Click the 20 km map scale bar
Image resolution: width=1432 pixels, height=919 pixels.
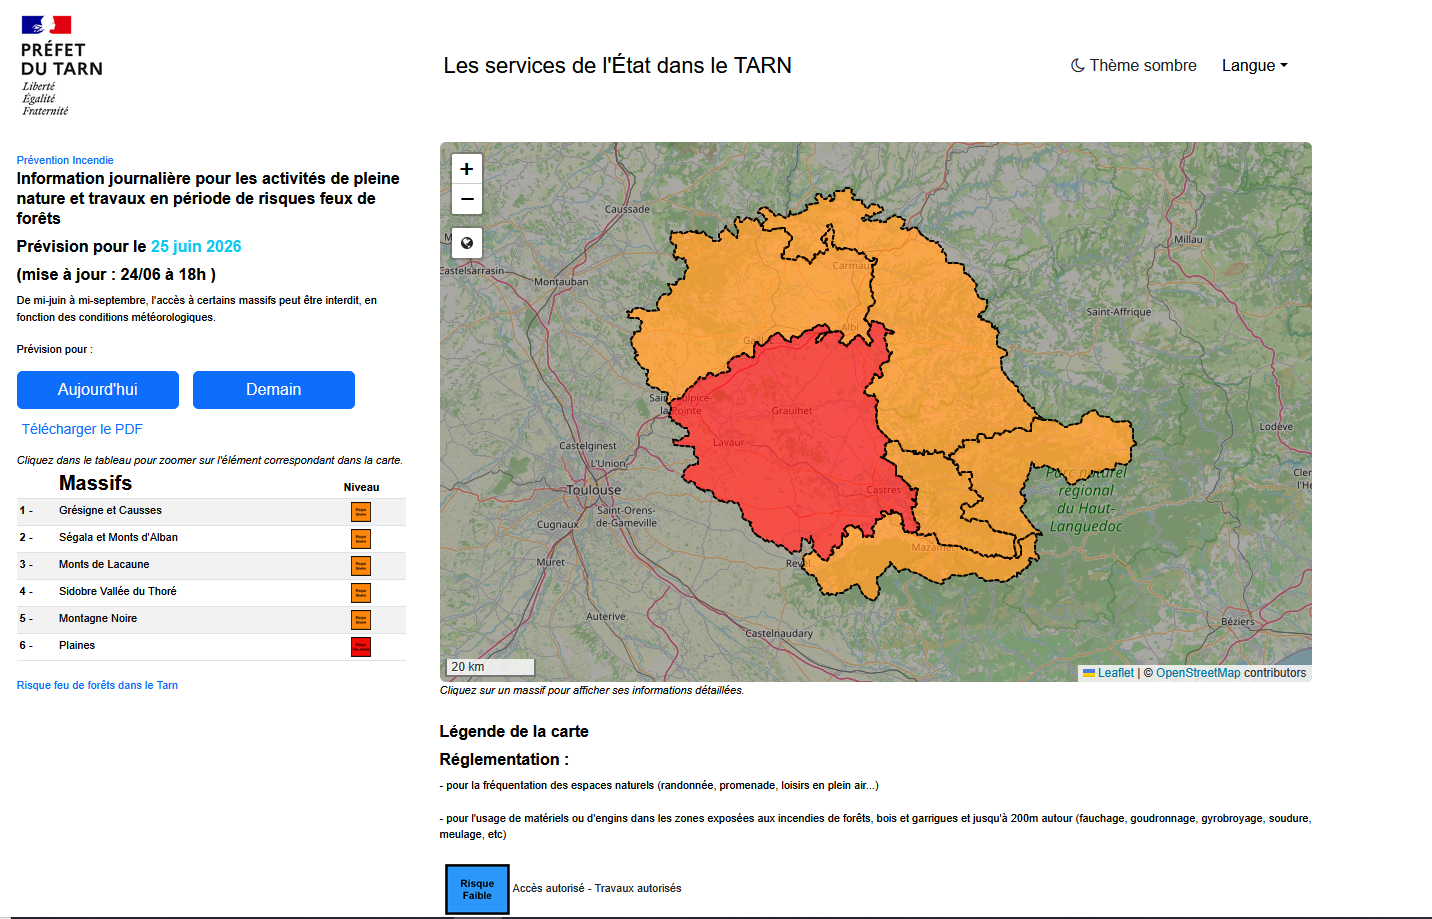point(491,667)
